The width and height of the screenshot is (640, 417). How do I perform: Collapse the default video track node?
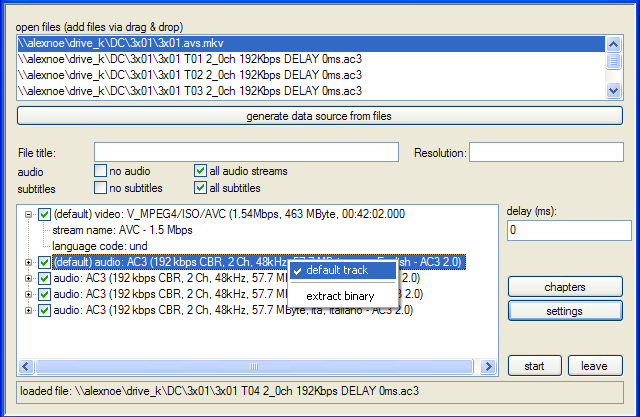point(27,213)
